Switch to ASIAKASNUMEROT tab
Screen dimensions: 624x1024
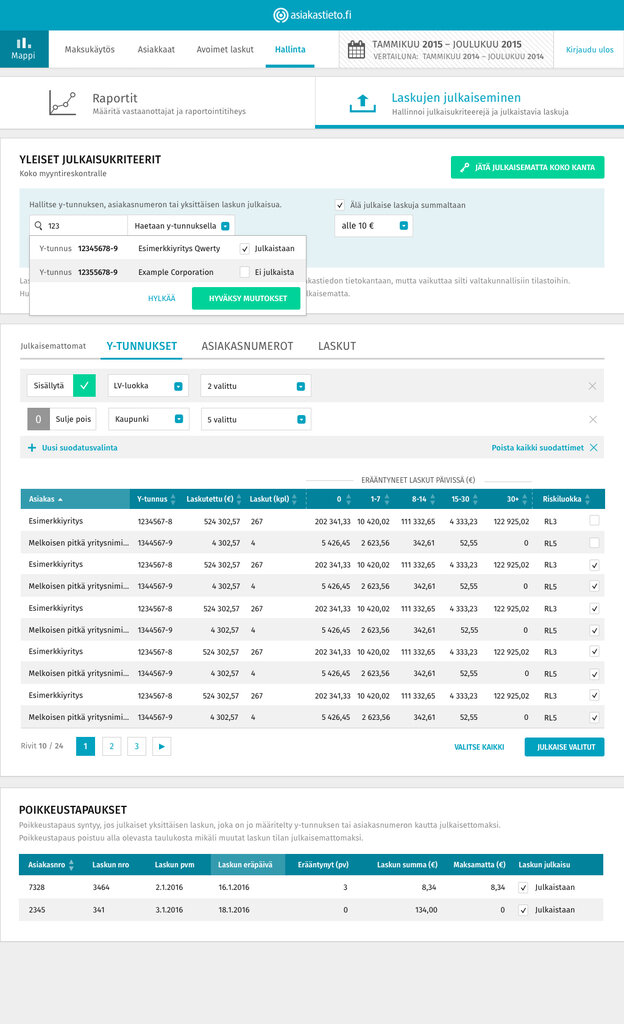pyautogui.click(x=247, y=346)
